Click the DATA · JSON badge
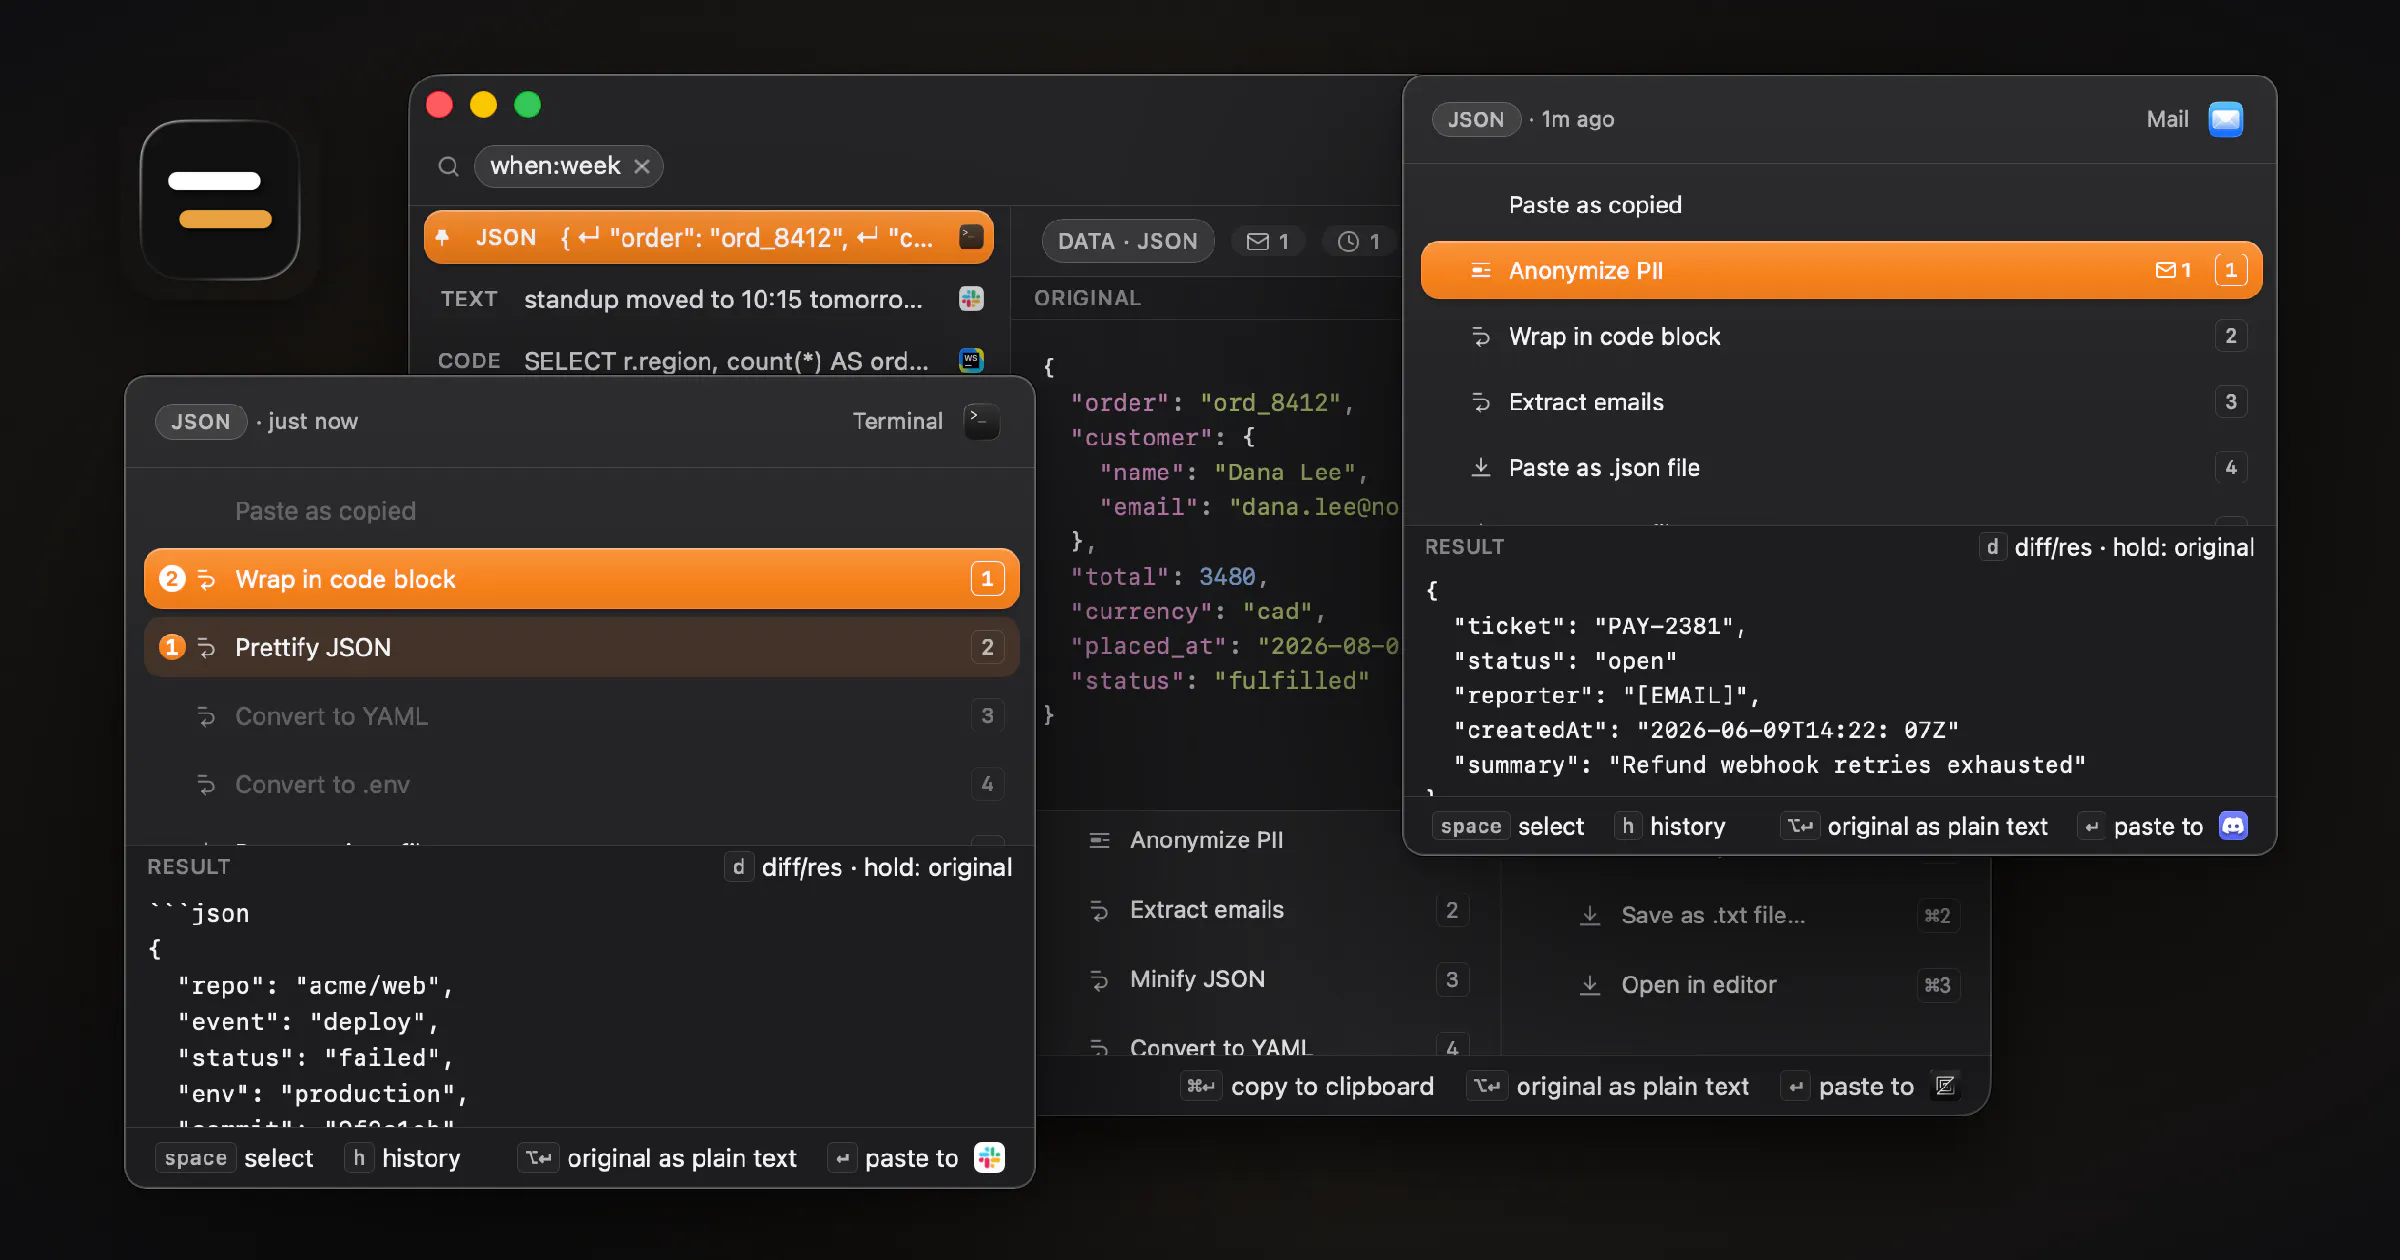This screenshot has width=2400, height=1260. 1128,241
